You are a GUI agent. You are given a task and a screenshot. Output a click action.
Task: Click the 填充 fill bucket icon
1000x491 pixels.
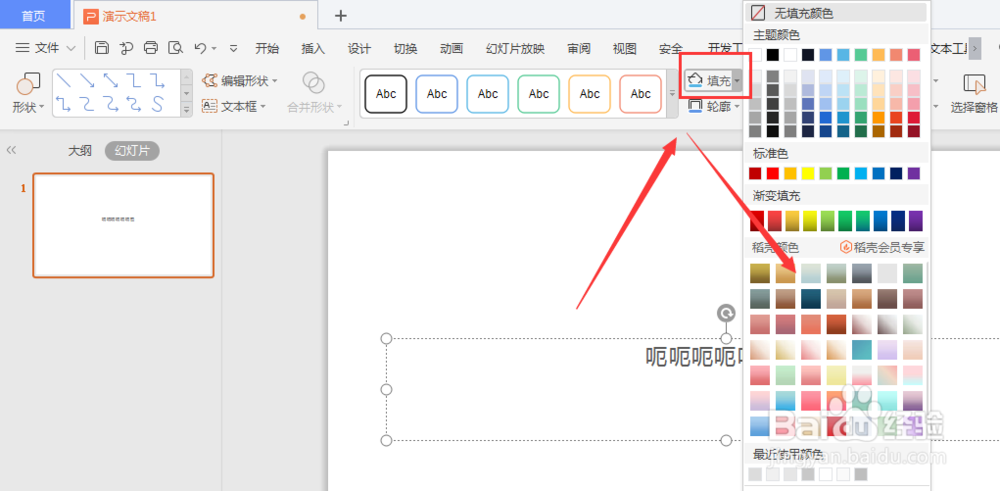point(695,80)
